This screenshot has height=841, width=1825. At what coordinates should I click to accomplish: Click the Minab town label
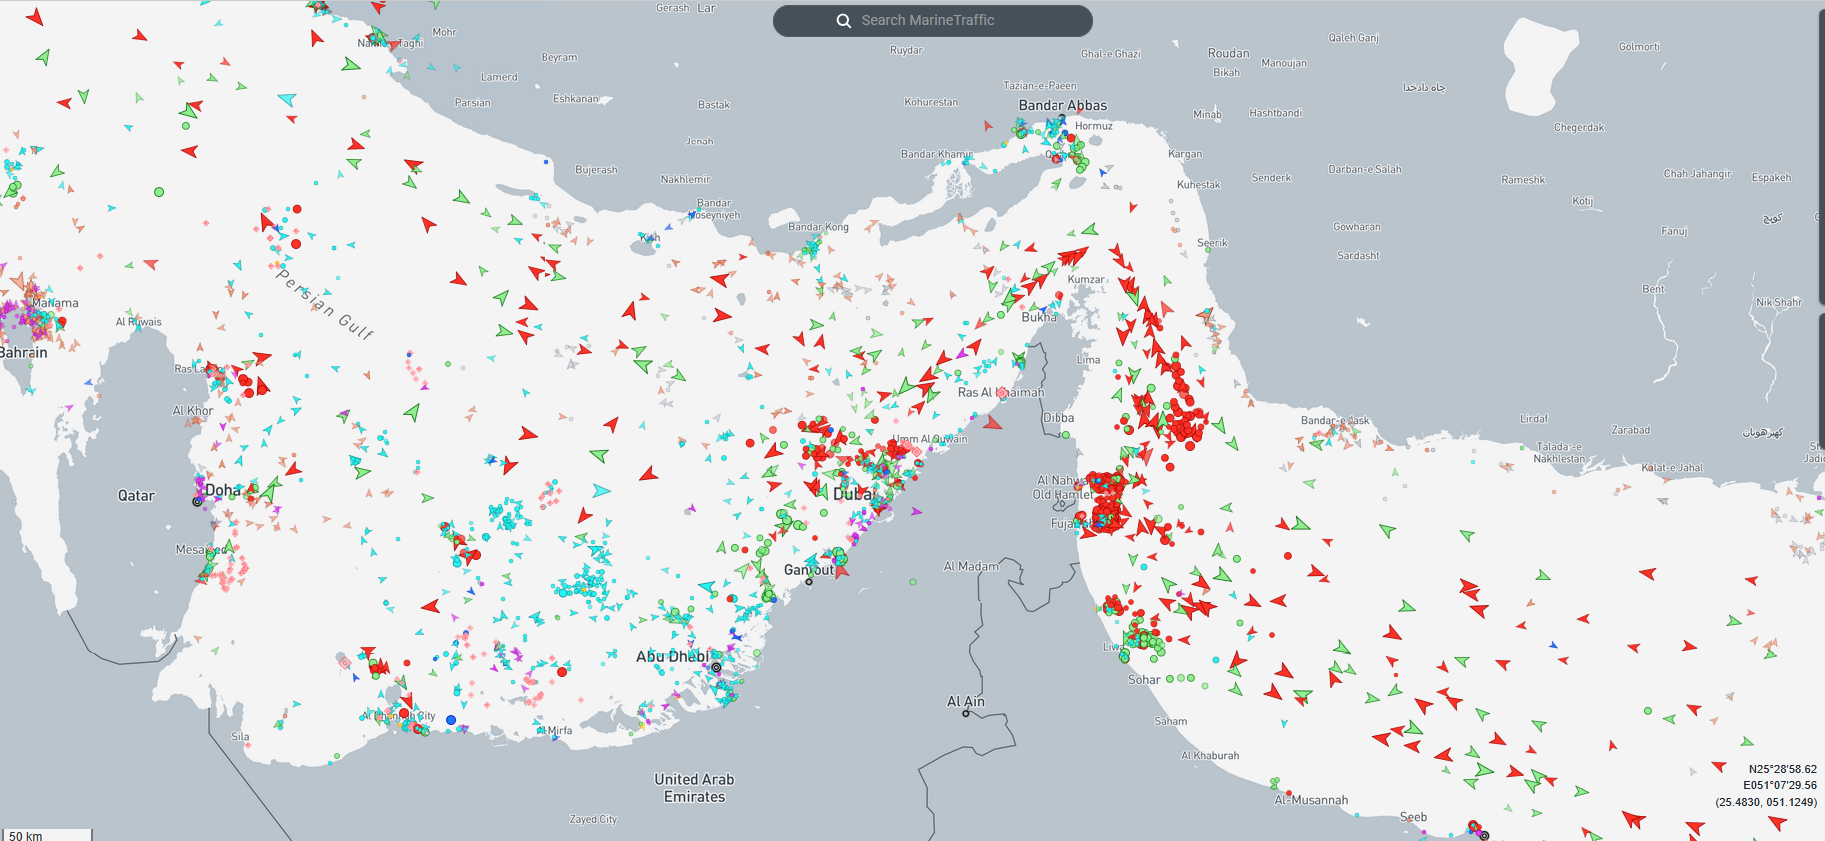(1207, 114)
